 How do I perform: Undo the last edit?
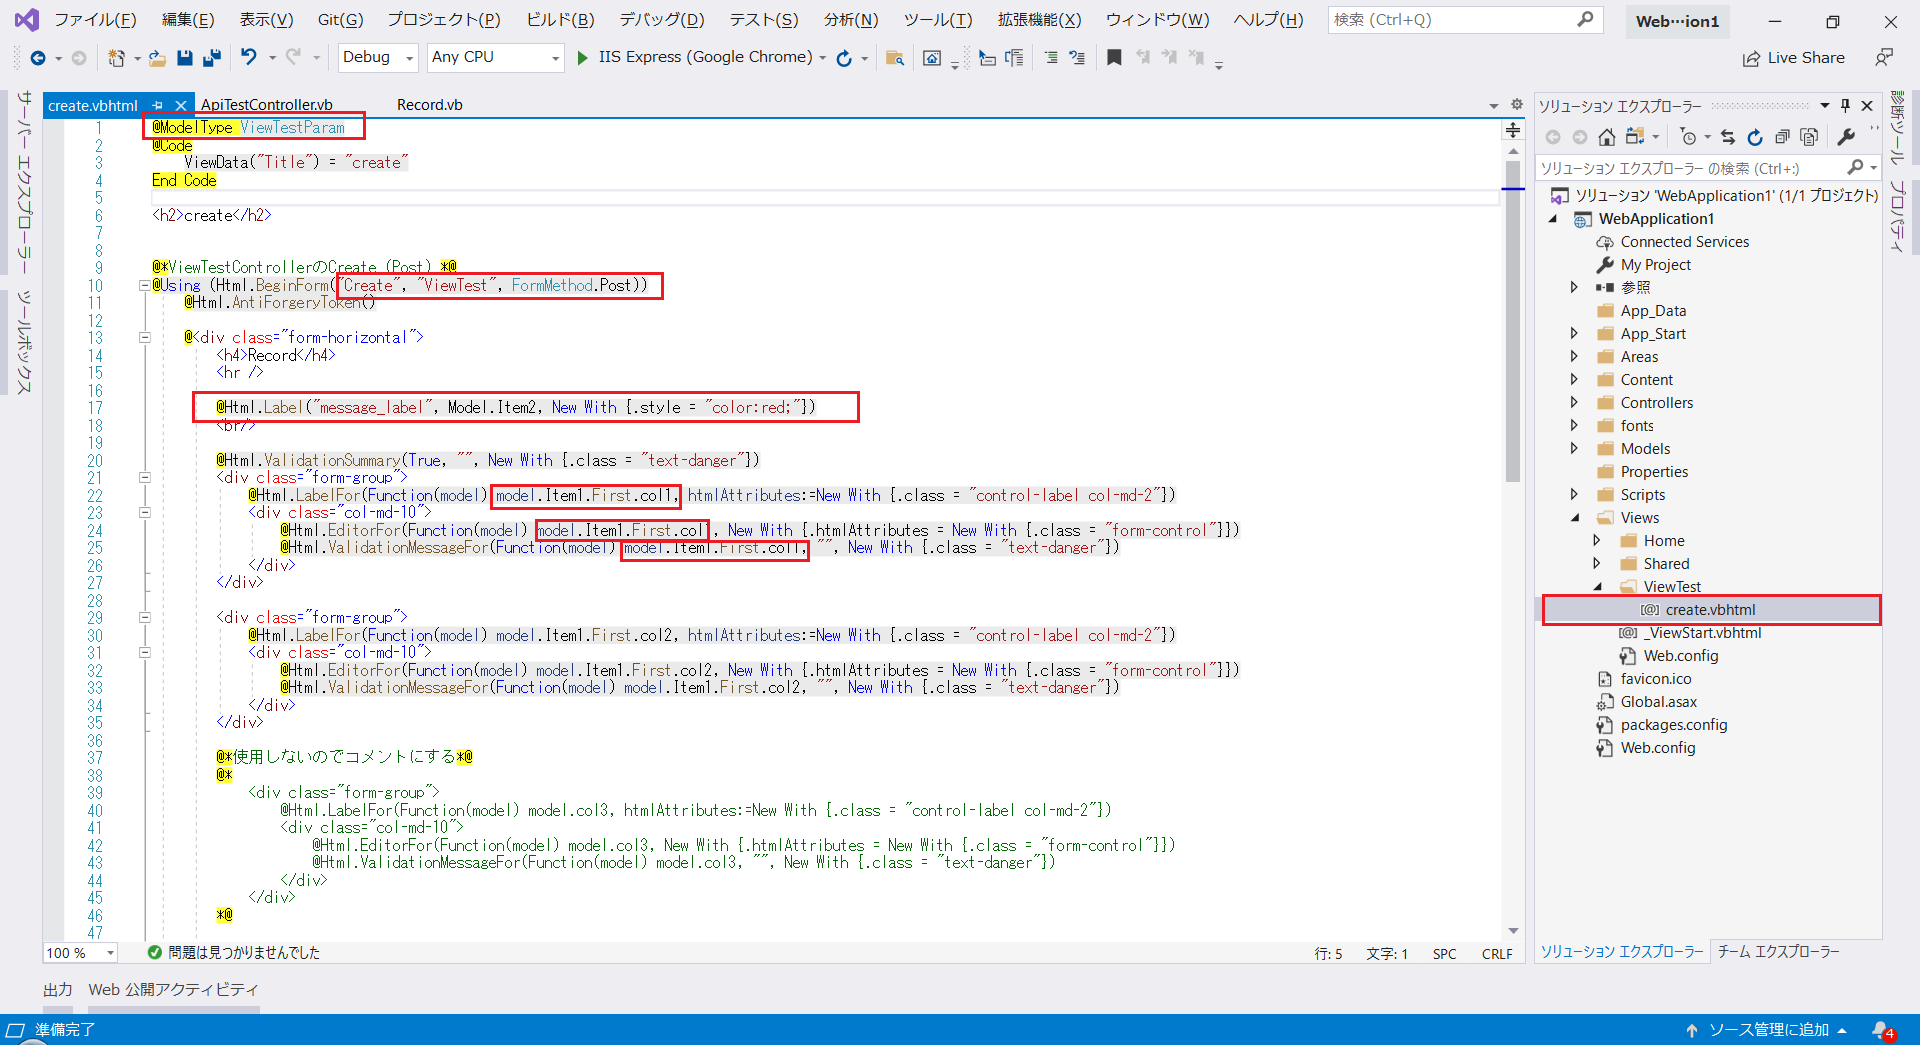(x=249, y=57)
